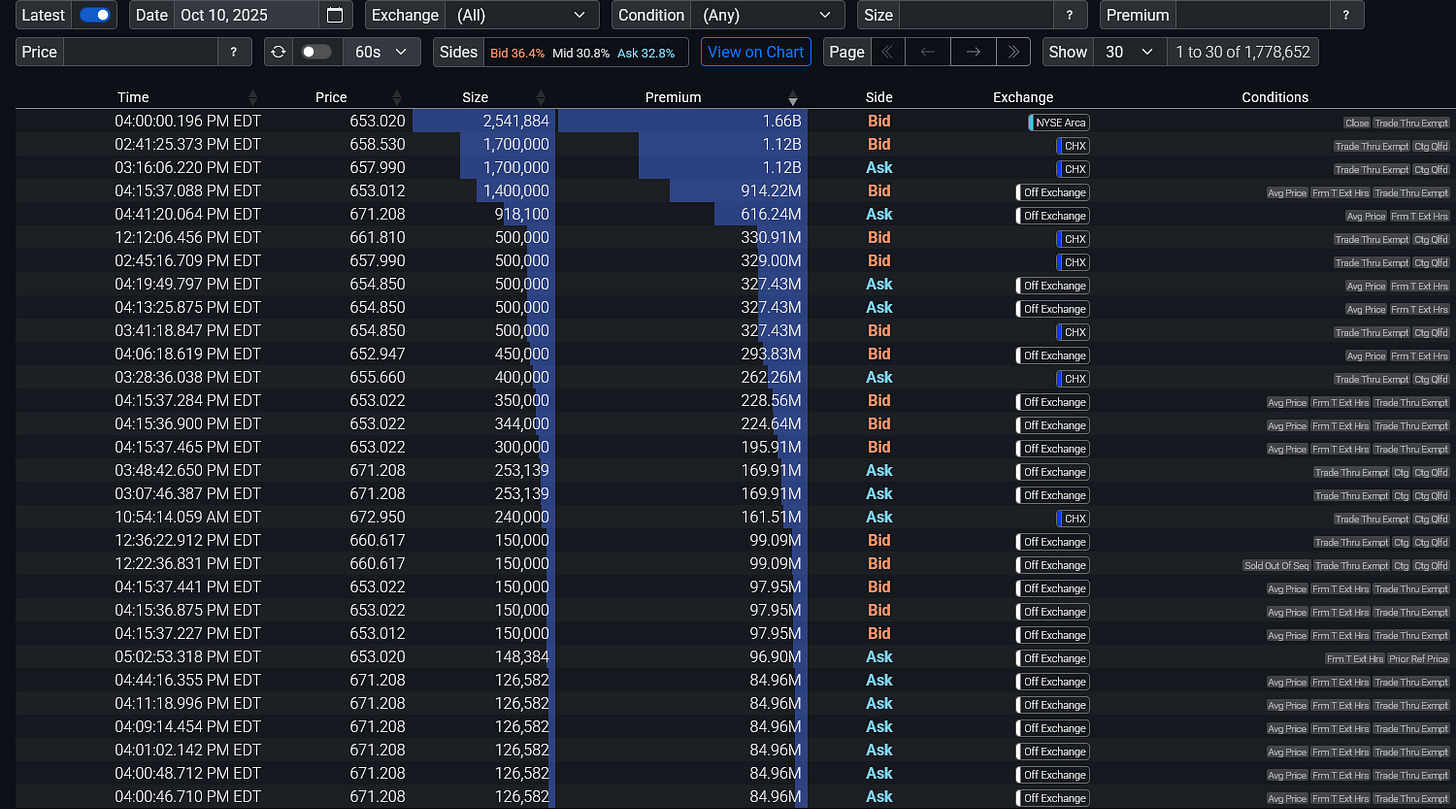Click the Side column header
This screenshot has height=809, width=1456.
(x=879, y=97)
